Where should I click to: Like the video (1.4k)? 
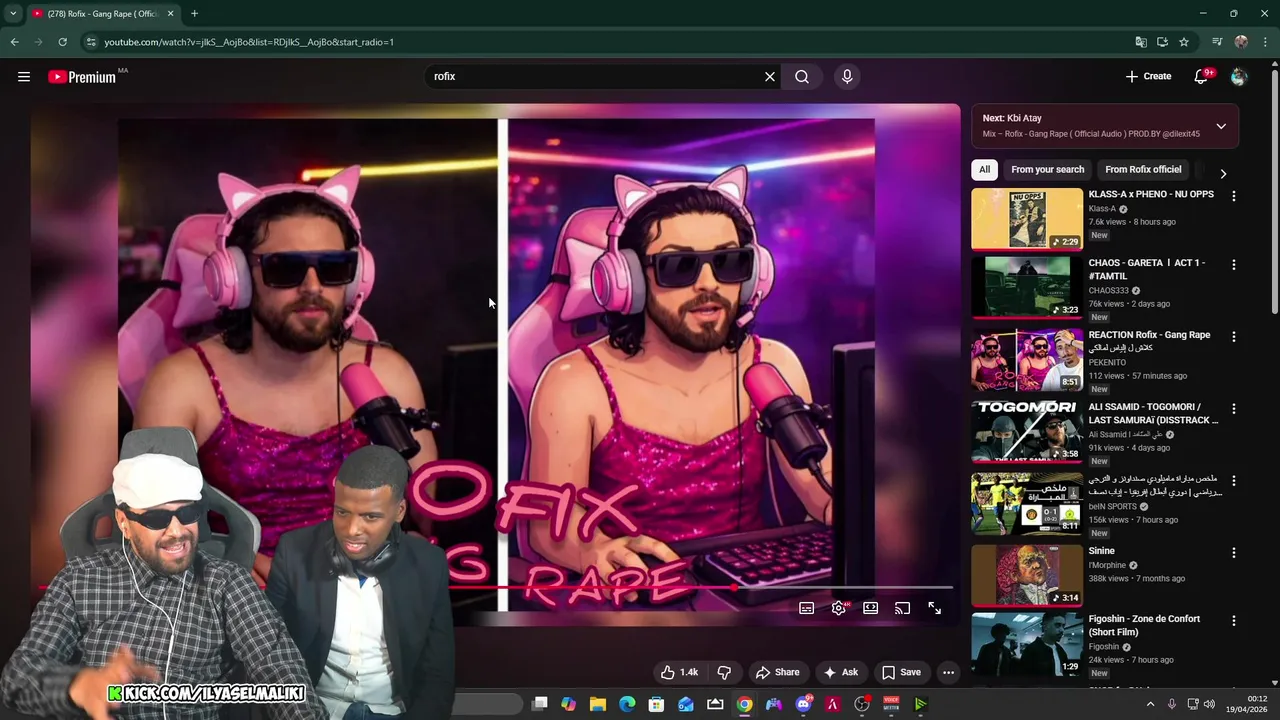click(x=679, y=672)
